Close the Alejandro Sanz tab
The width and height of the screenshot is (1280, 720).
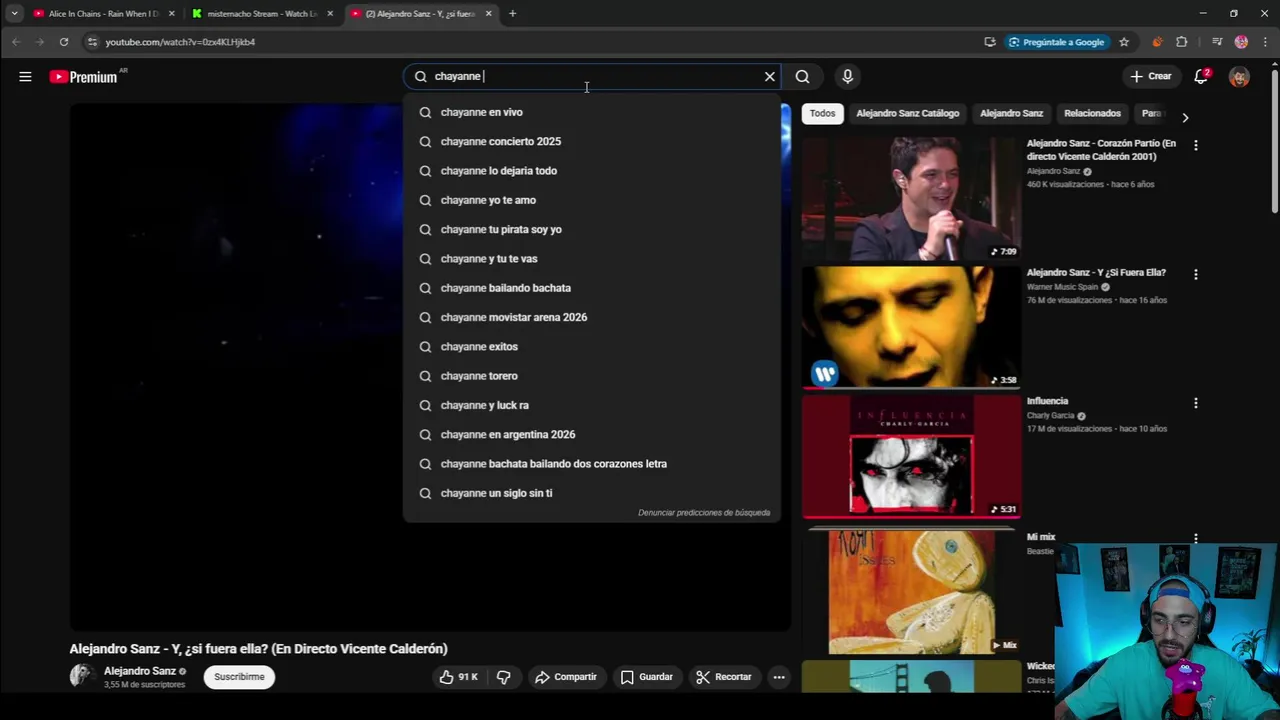(x=488, y=14)
